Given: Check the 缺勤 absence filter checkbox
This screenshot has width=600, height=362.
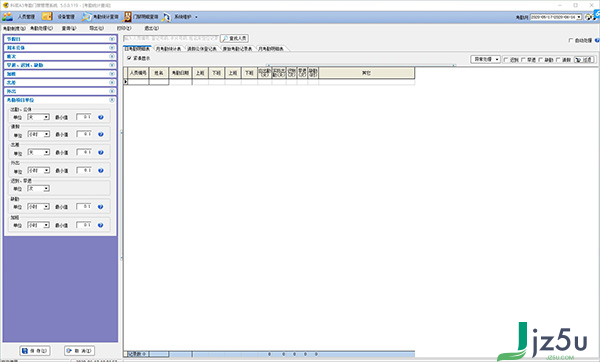Looking at the screenshot, I should [540, 60].
